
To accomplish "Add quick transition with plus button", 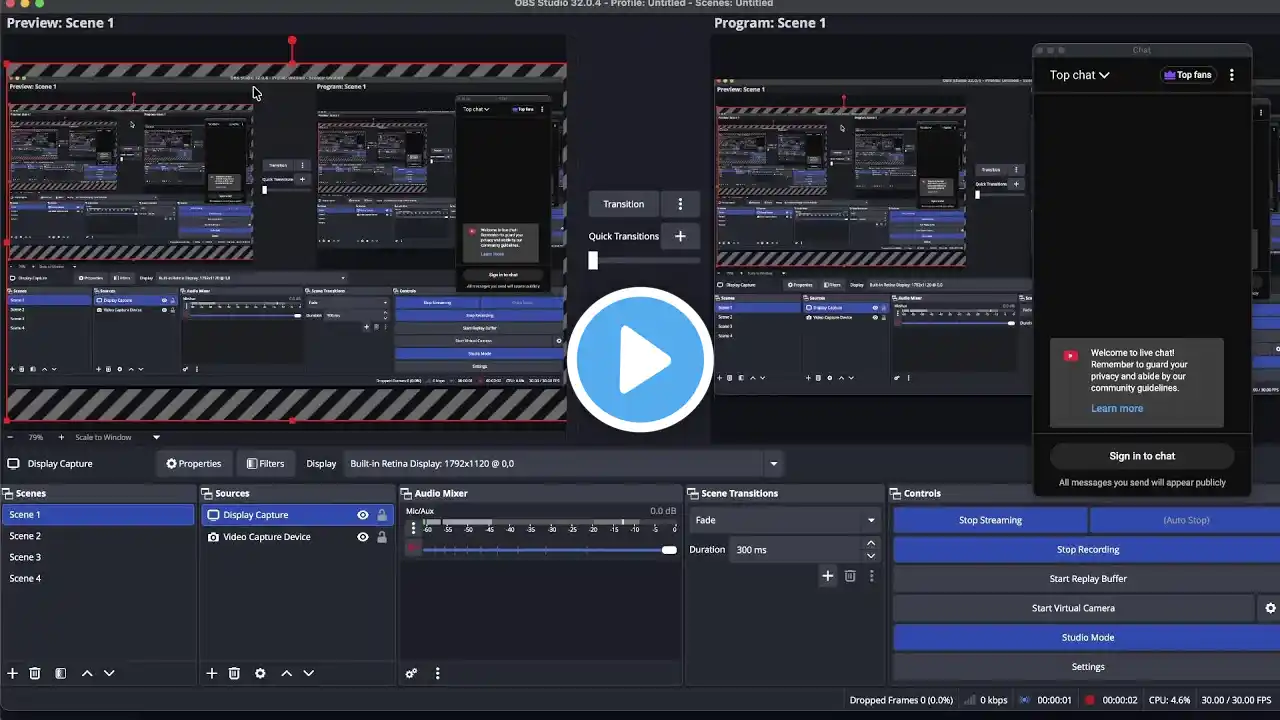I will coord(680,236).
